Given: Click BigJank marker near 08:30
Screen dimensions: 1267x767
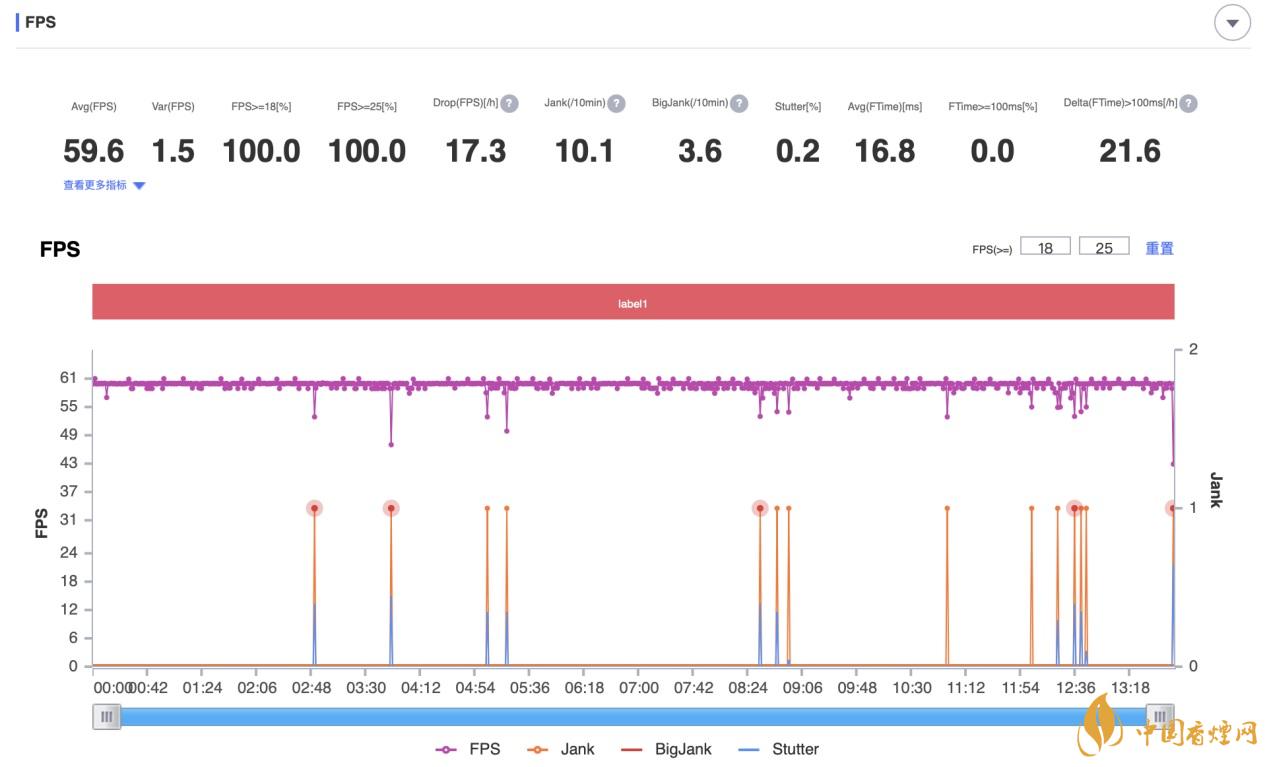Looking at the screenshot, I should click(760, 508).
